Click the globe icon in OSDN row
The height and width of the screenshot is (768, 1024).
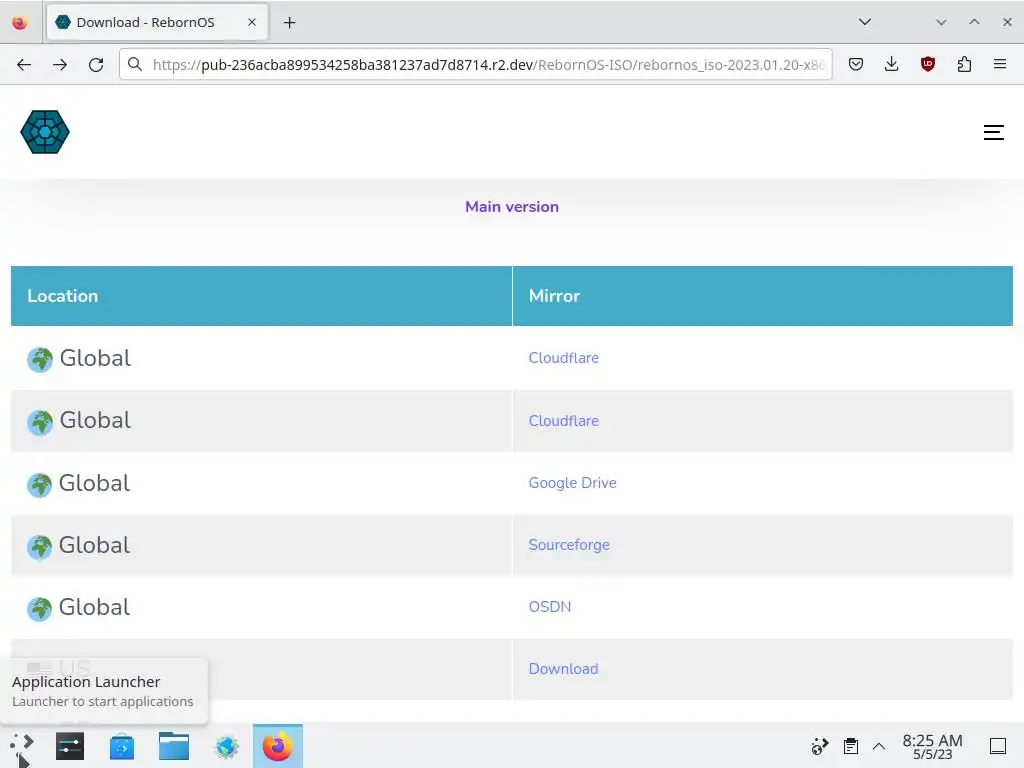click(x=39, y=609)
